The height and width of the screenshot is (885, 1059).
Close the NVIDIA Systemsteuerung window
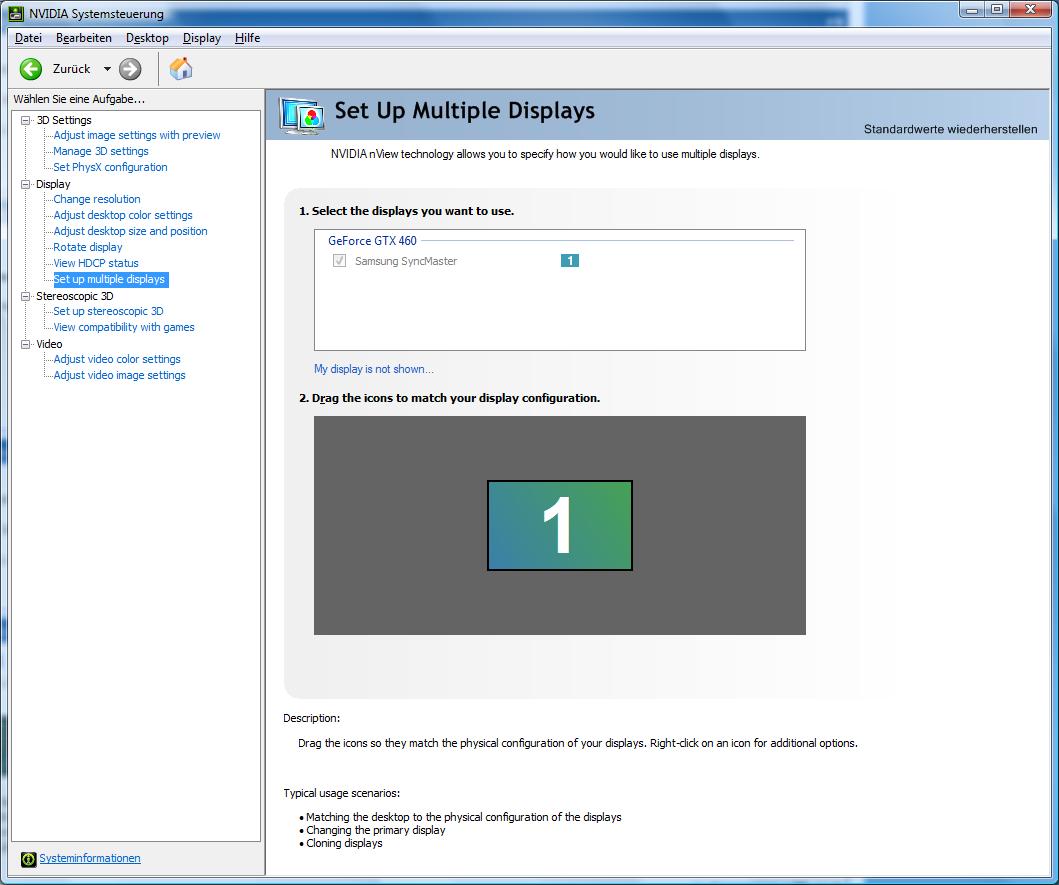point(1031,10)
